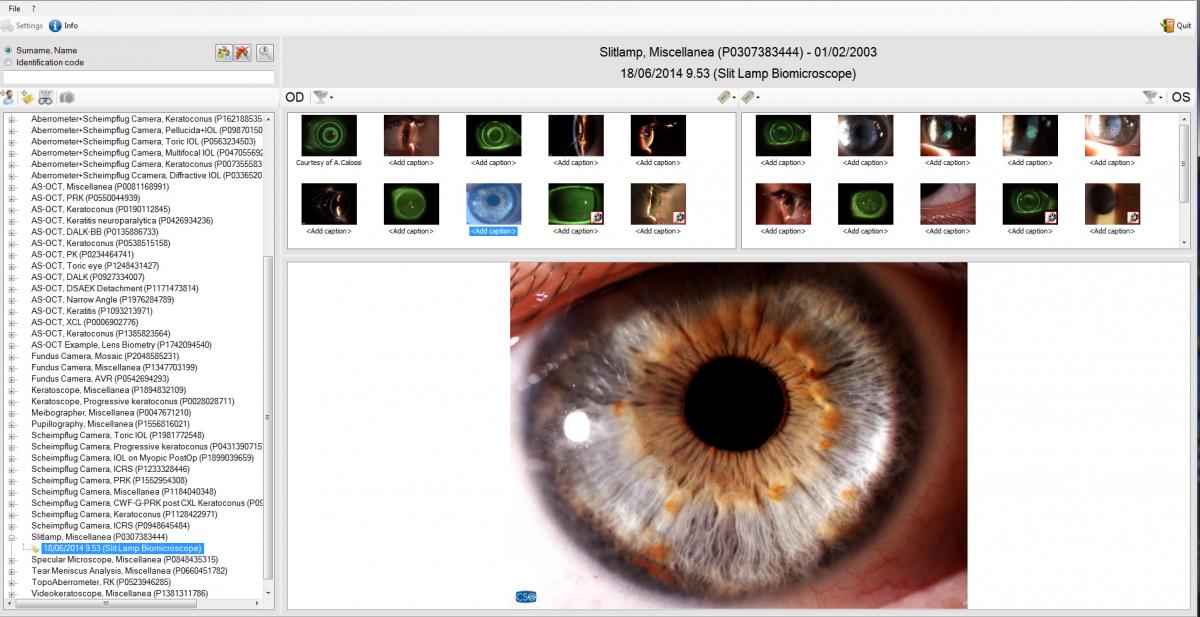Click the grayed-out camera icon

tap(66, 97)
